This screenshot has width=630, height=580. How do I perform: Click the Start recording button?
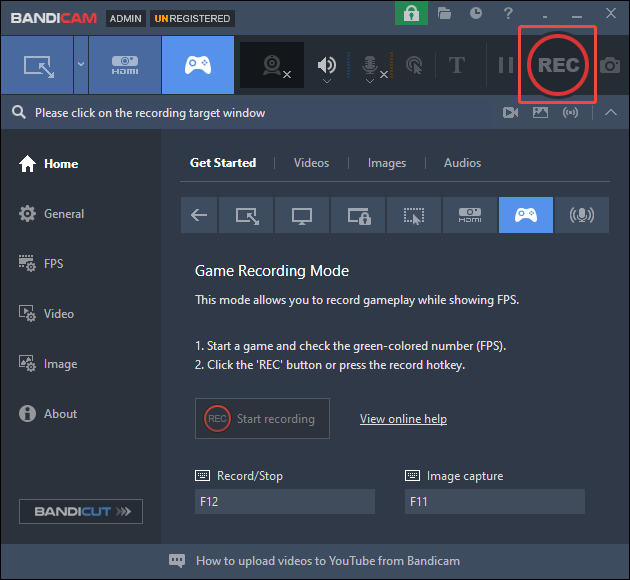(262, 419)
